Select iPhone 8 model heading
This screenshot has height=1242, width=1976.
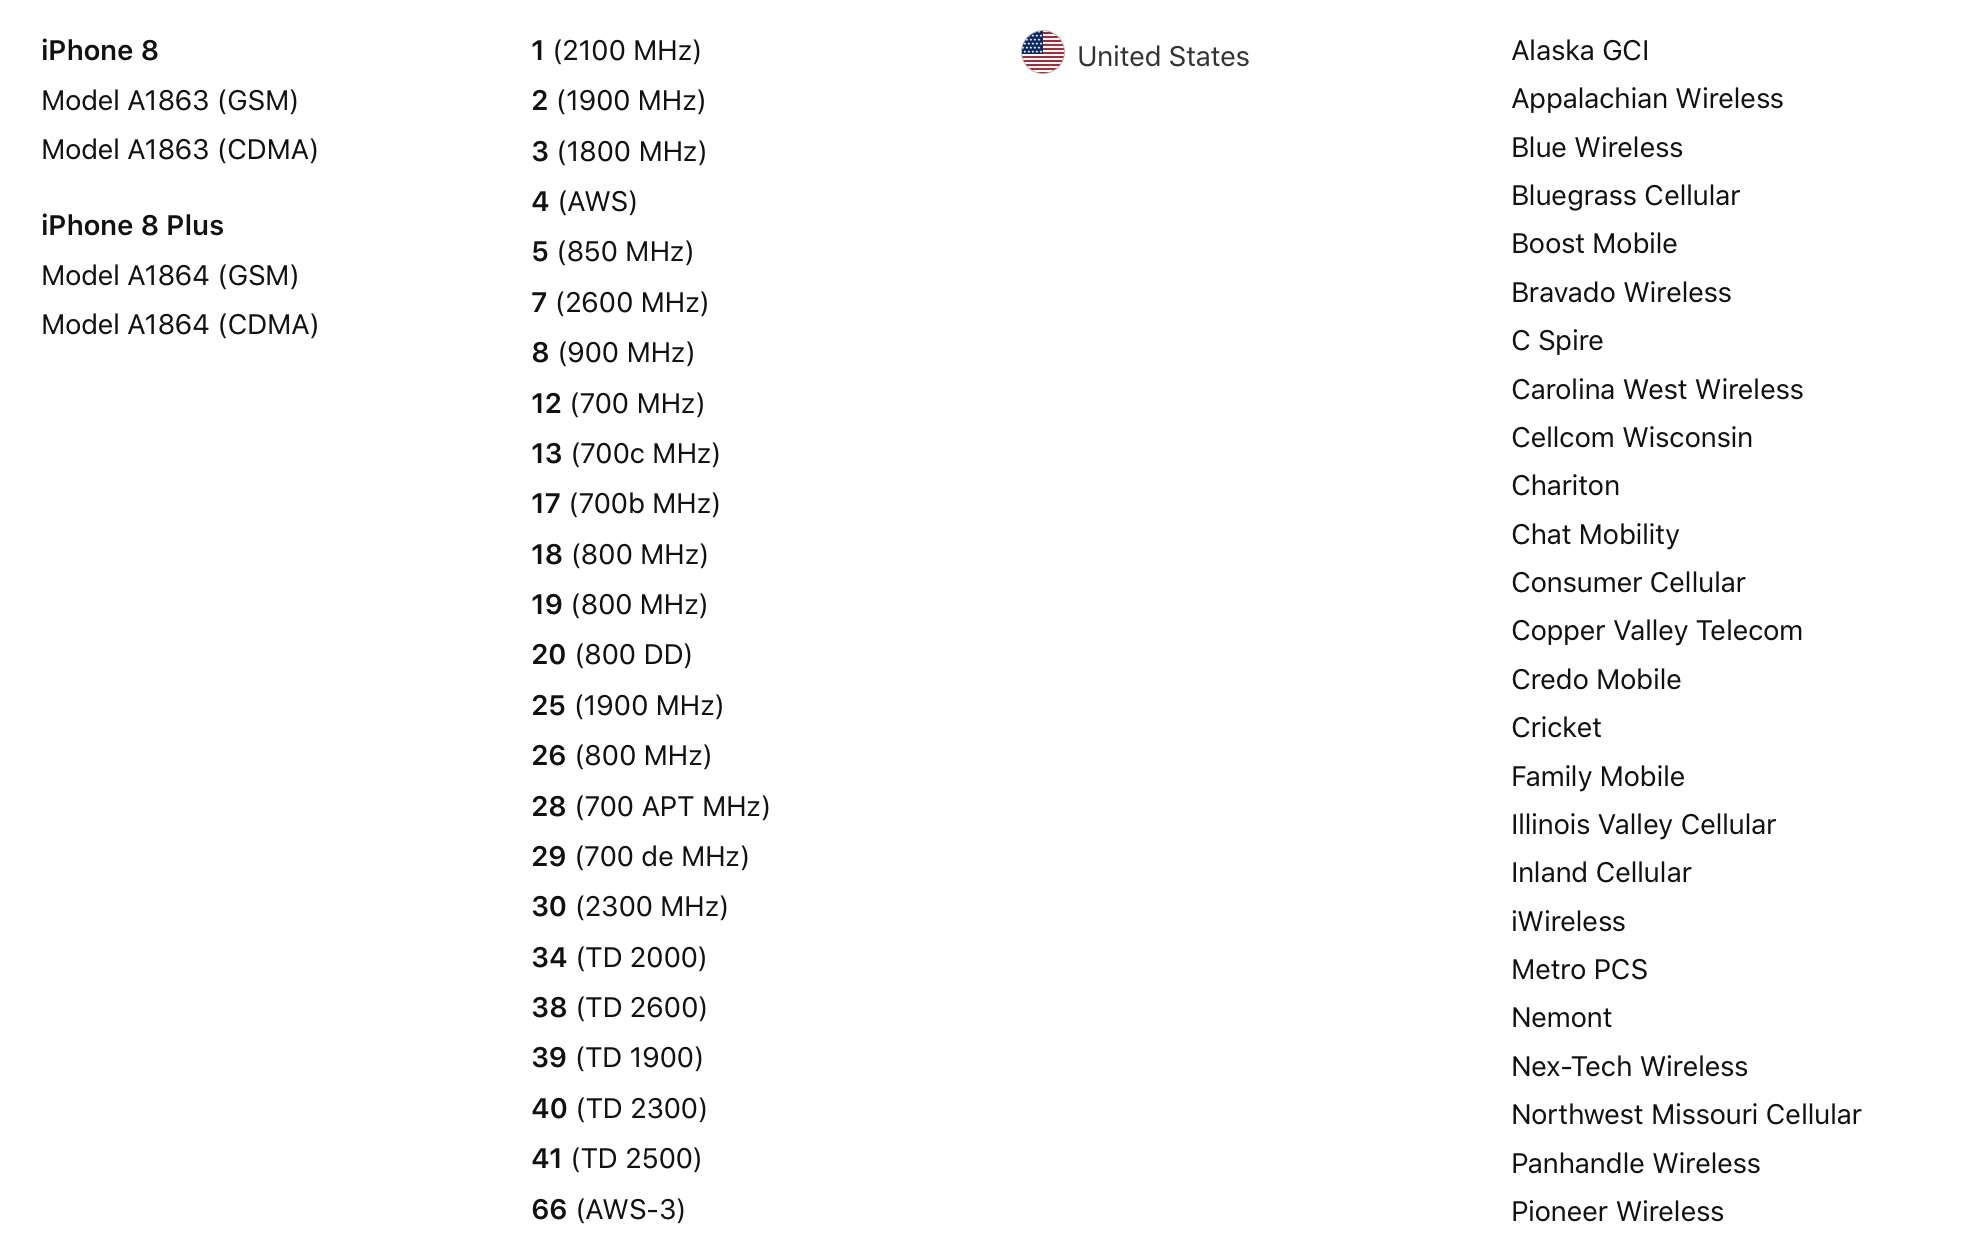click(x=100, y=50)
